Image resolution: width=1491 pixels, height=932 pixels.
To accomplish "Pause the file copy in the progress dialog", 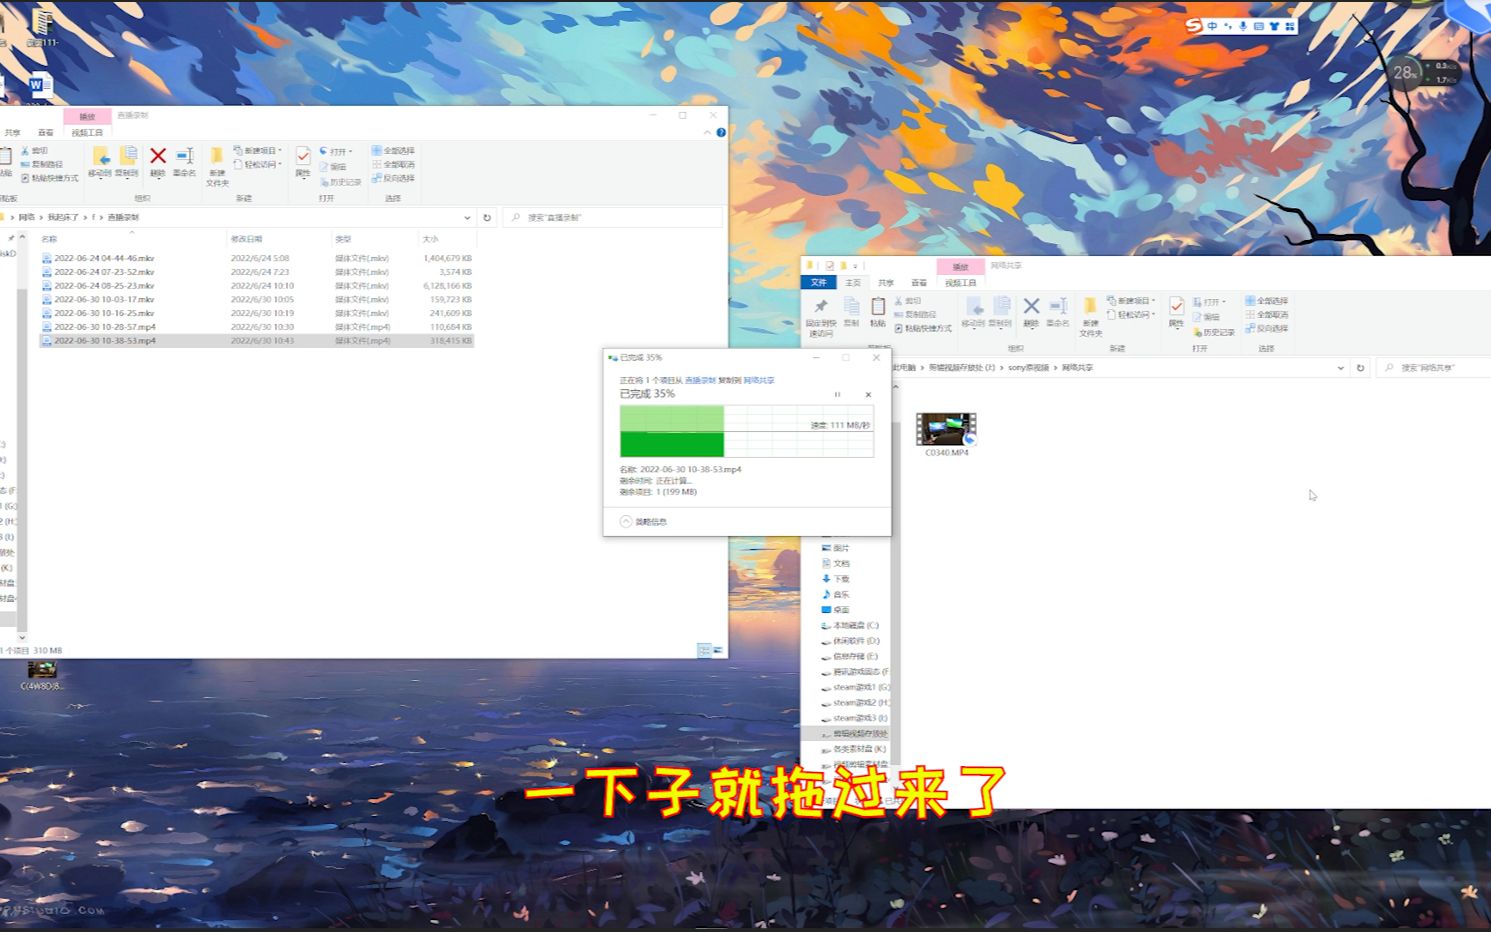I will coord(837,395).
